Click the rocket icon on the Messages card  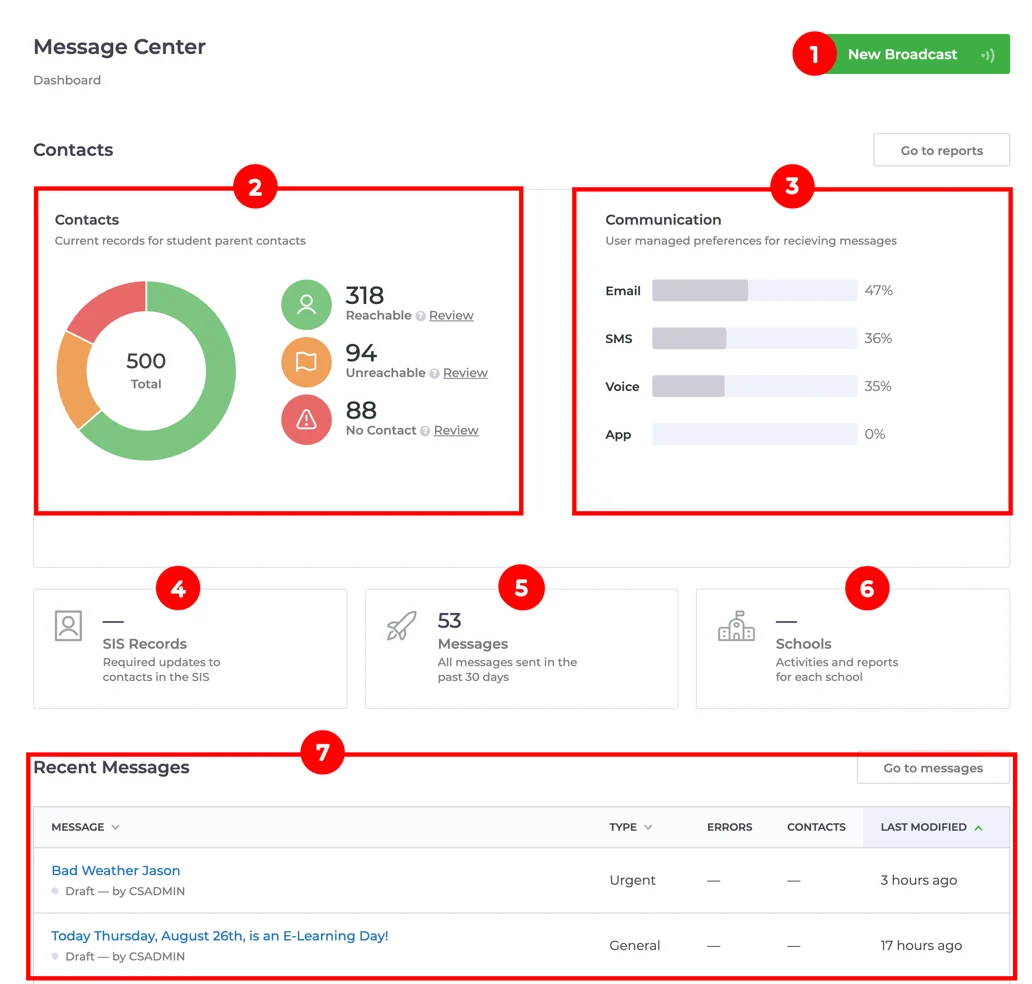click(x=400, y=626)
